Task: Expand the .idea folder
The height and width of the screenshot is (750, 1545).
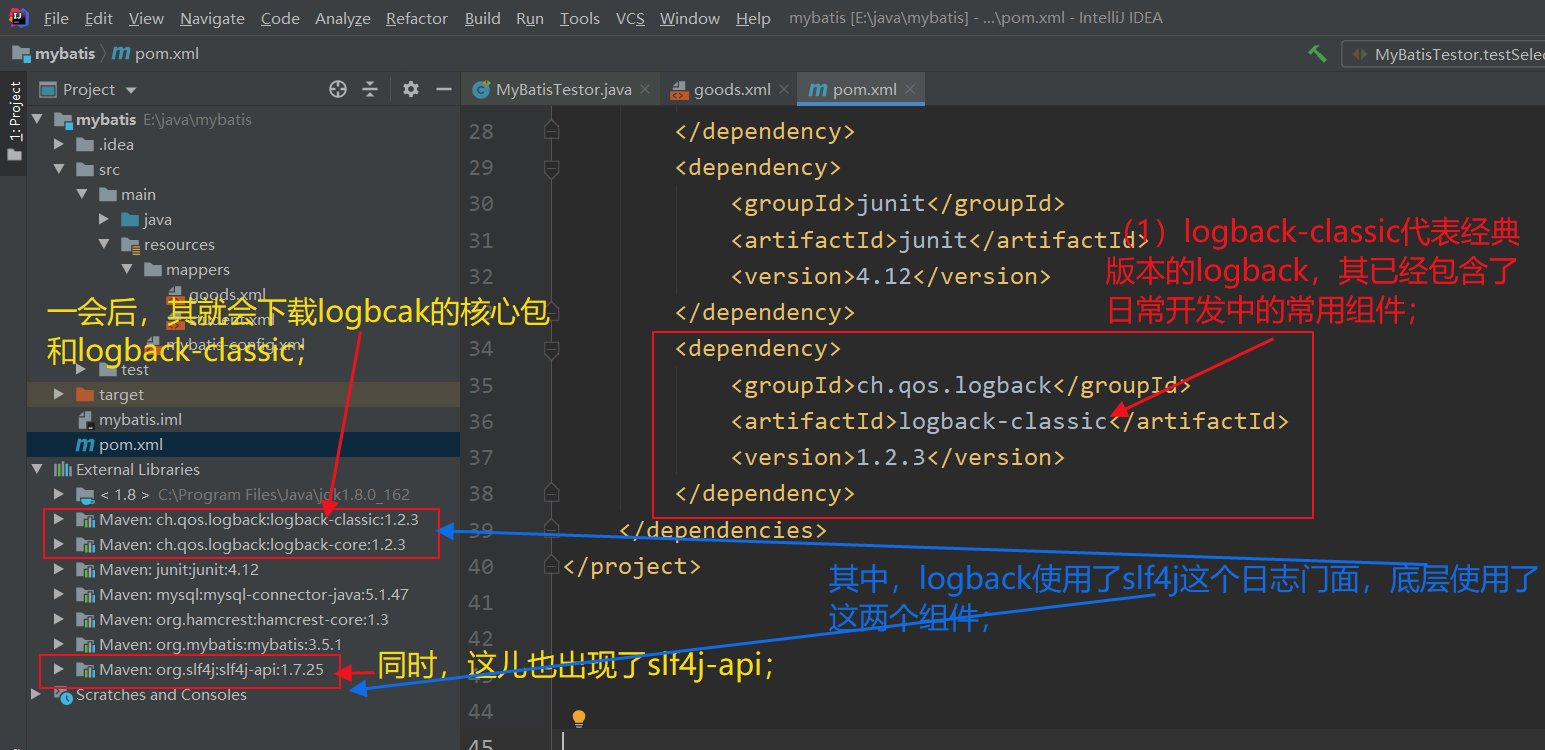Action: click(x=60, y=145)
